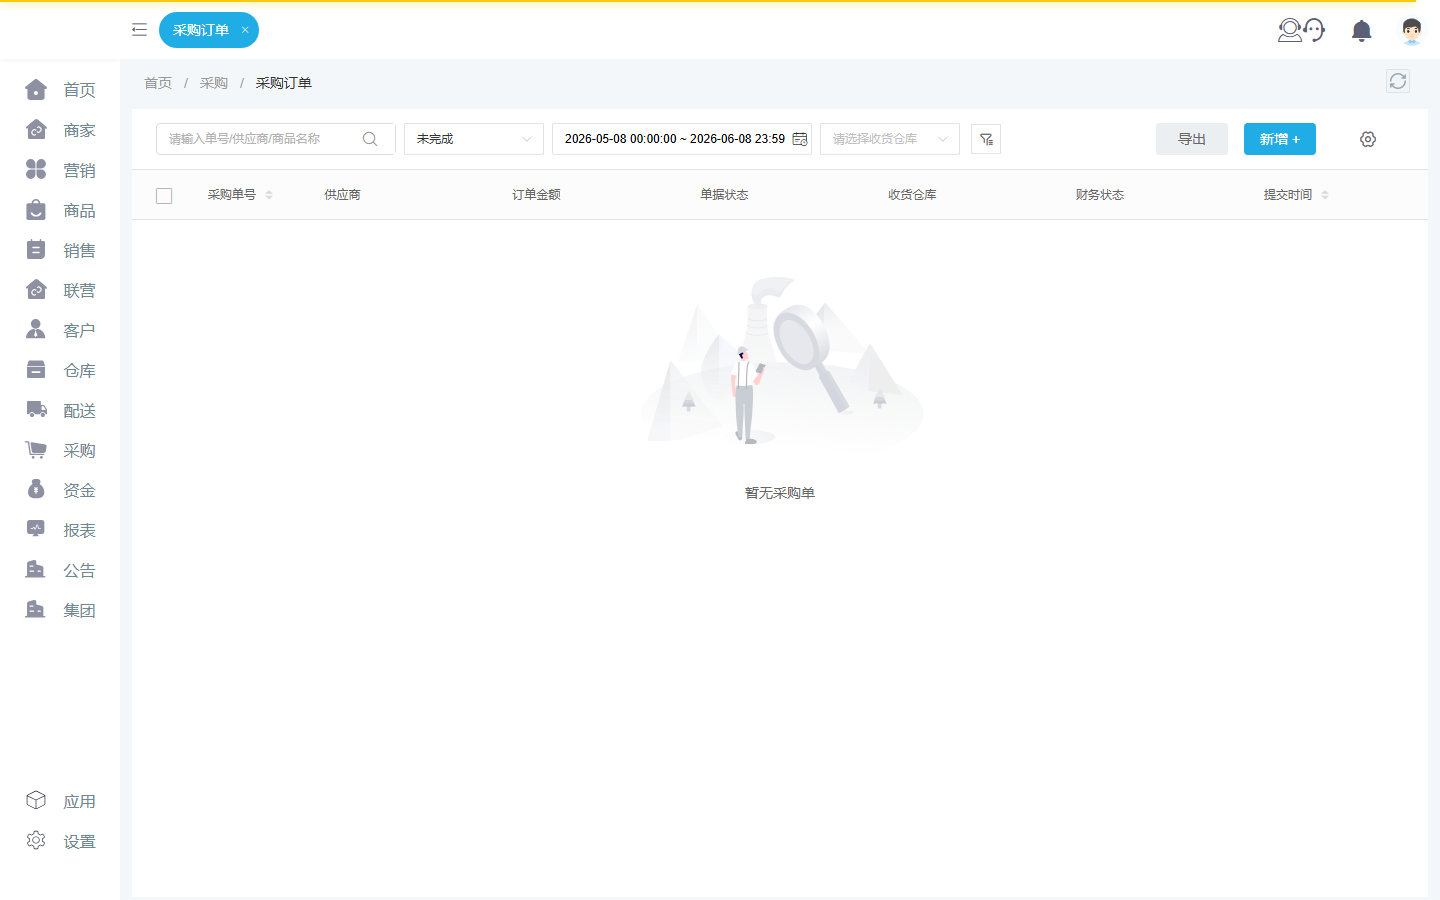Collapse the sidebar with the hamburger icon
The height and width of the screenshot is (900, 1440).
pyautogui.click(x=139, y=30)
